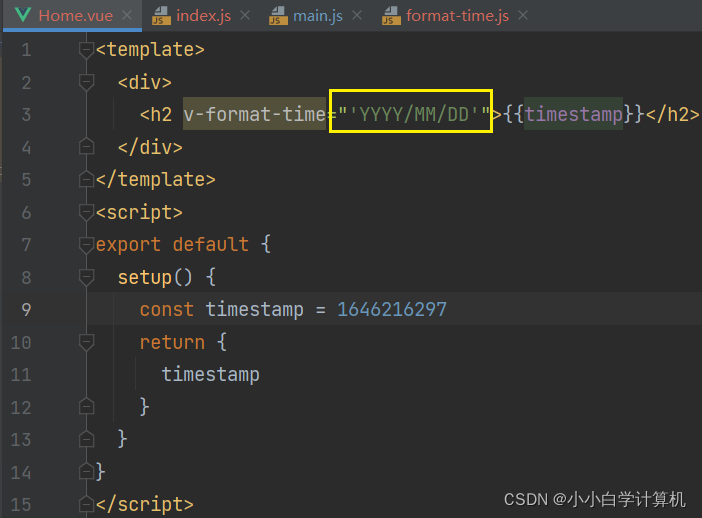Click the opening <template> tag
This screenshot has width=702, height=518.
150,50
